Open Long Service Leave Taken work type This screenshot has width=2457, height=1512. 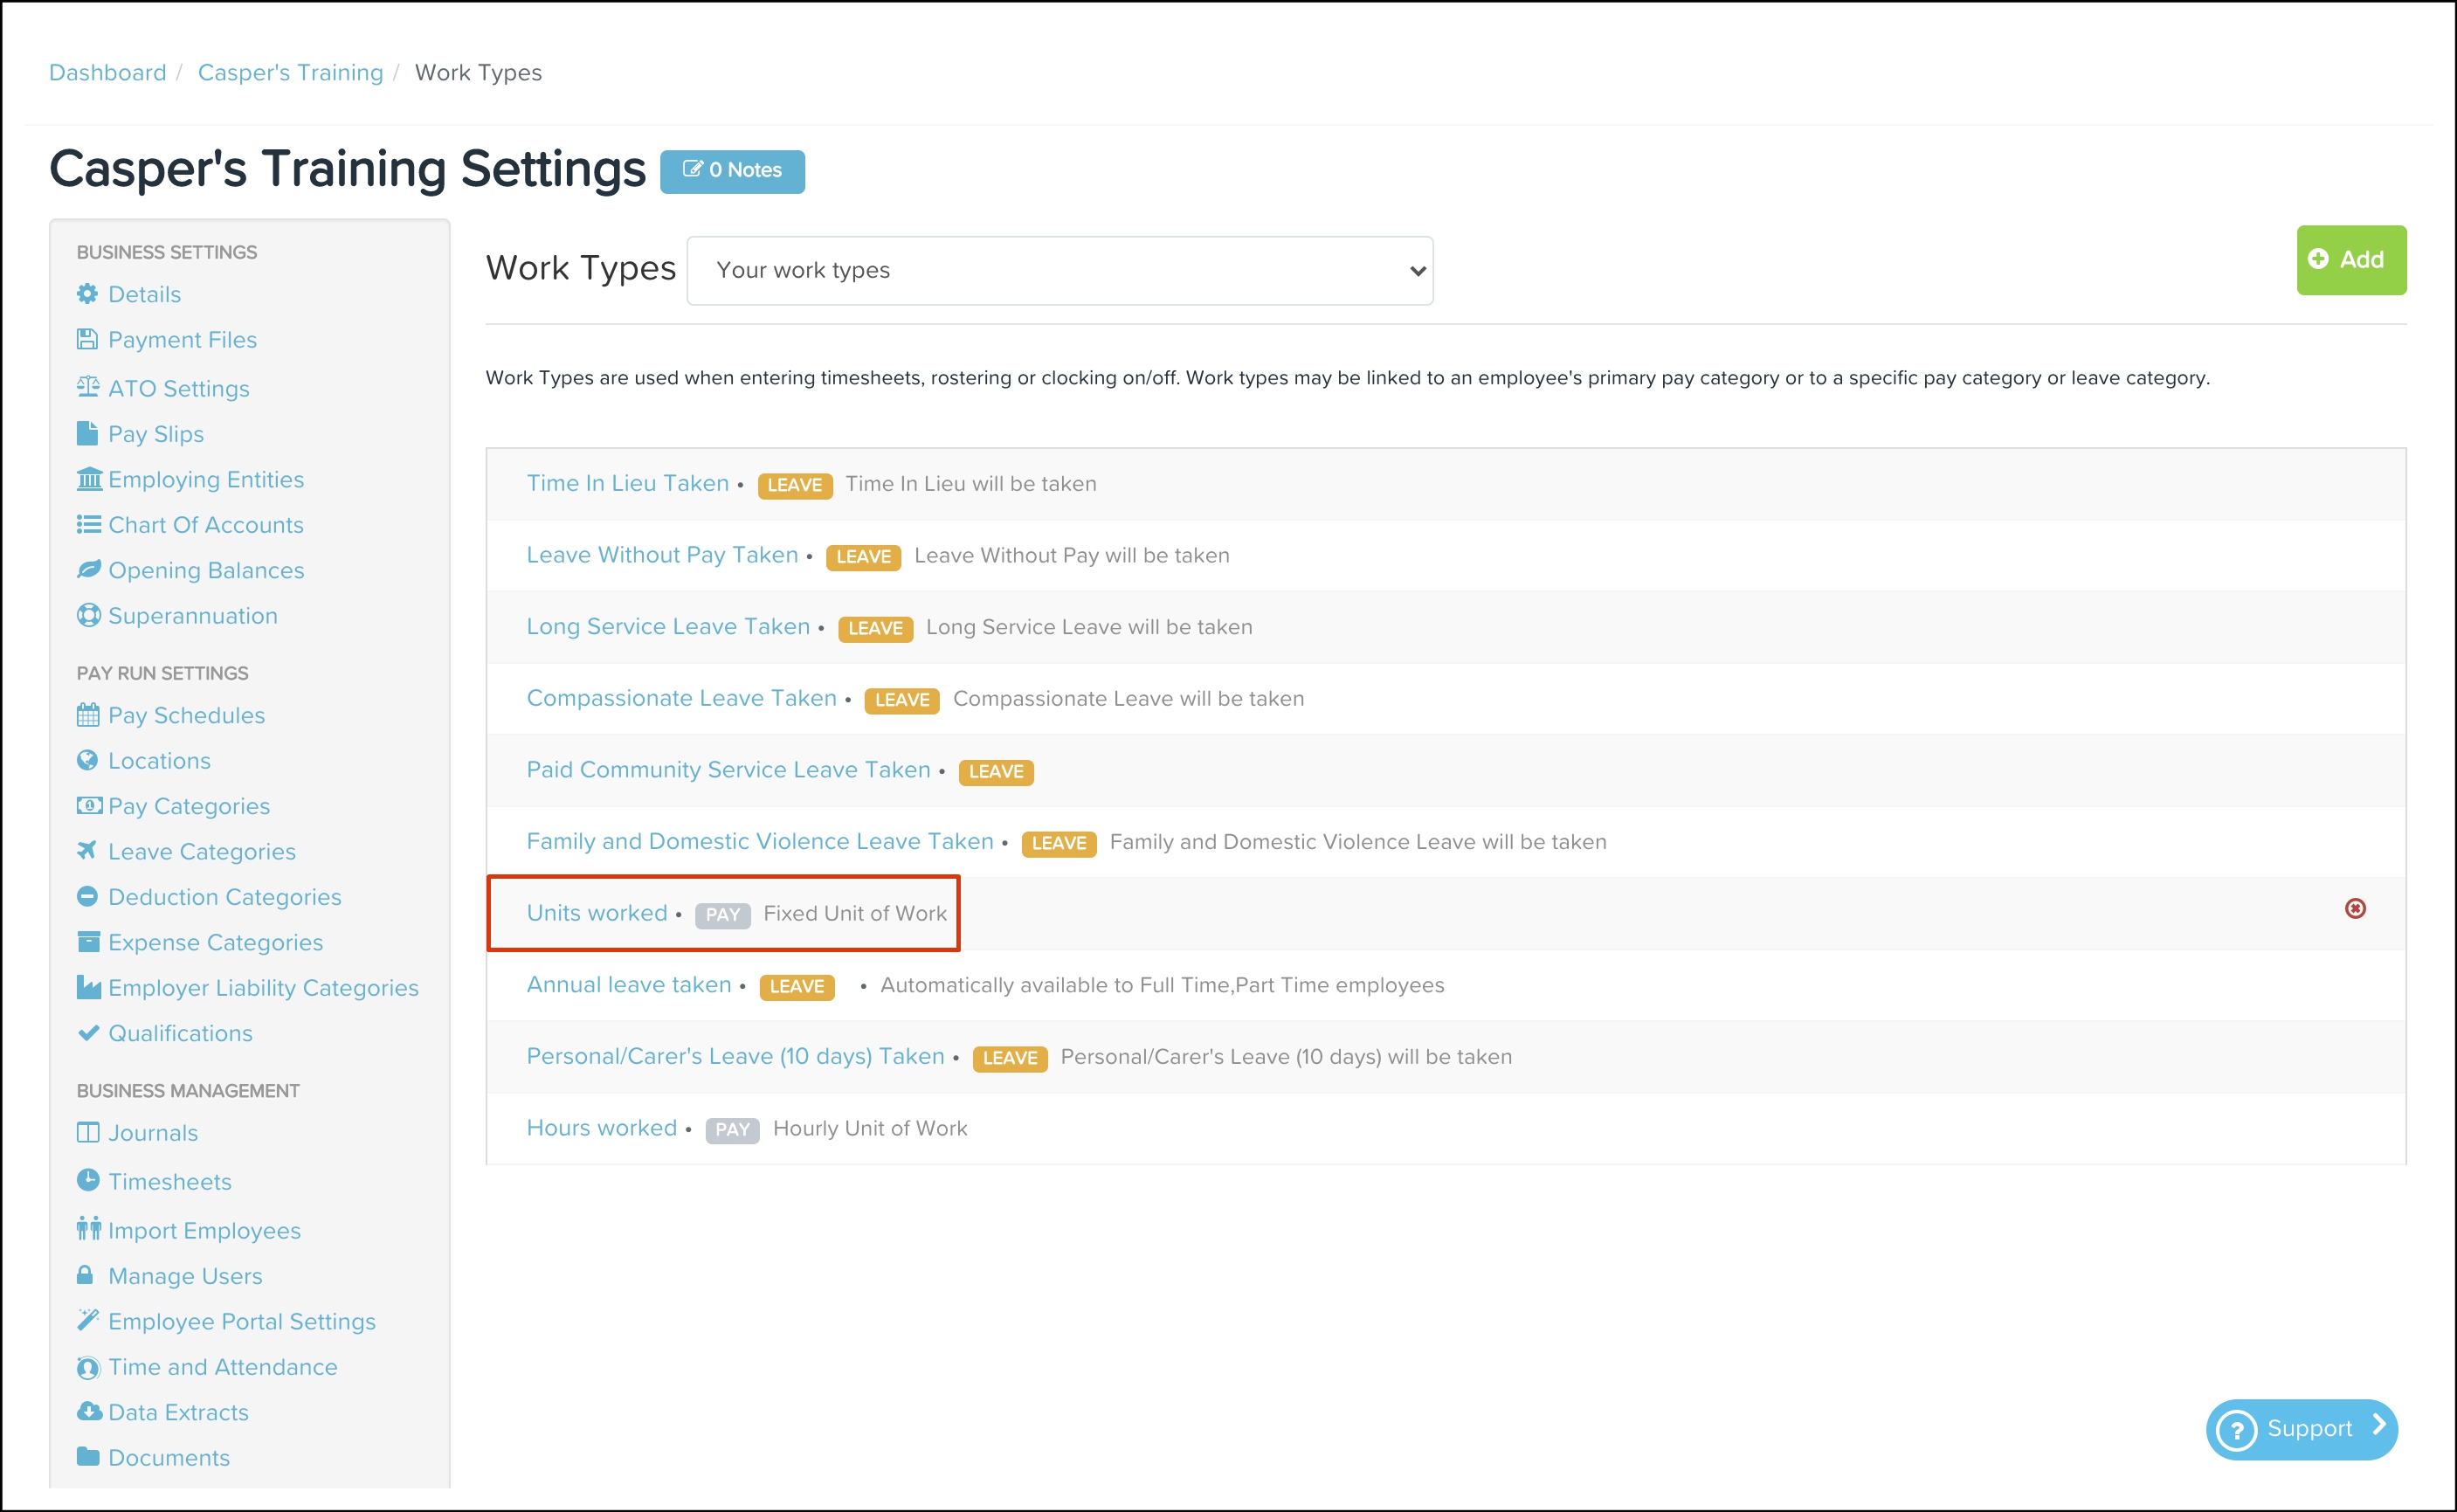[x=668, y=627]
